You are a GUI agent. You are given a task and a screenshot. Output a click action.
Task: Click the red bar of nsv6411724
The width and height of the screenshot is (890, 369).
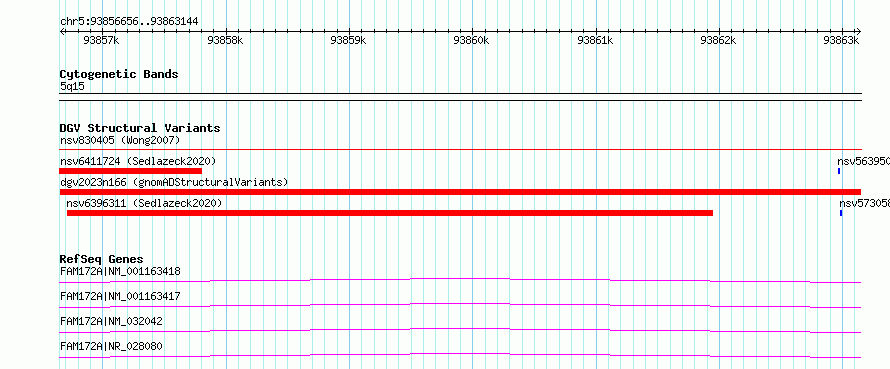[x=131, y=171]
